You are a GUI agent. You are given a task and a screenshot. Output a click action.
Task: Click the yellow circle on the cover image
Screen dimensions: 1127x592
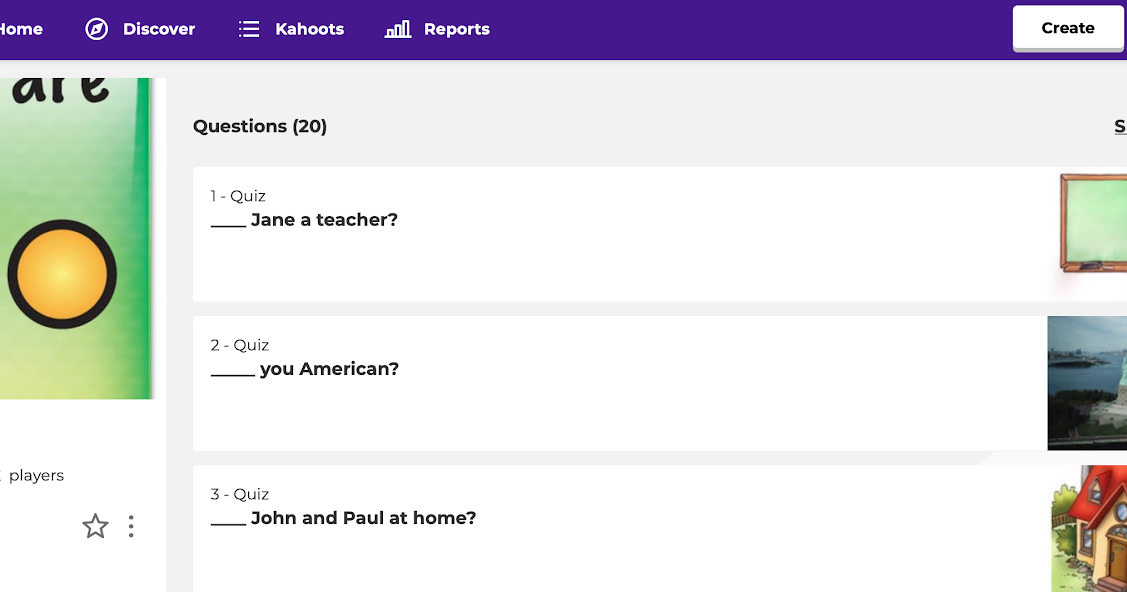[x=62, y=273]
